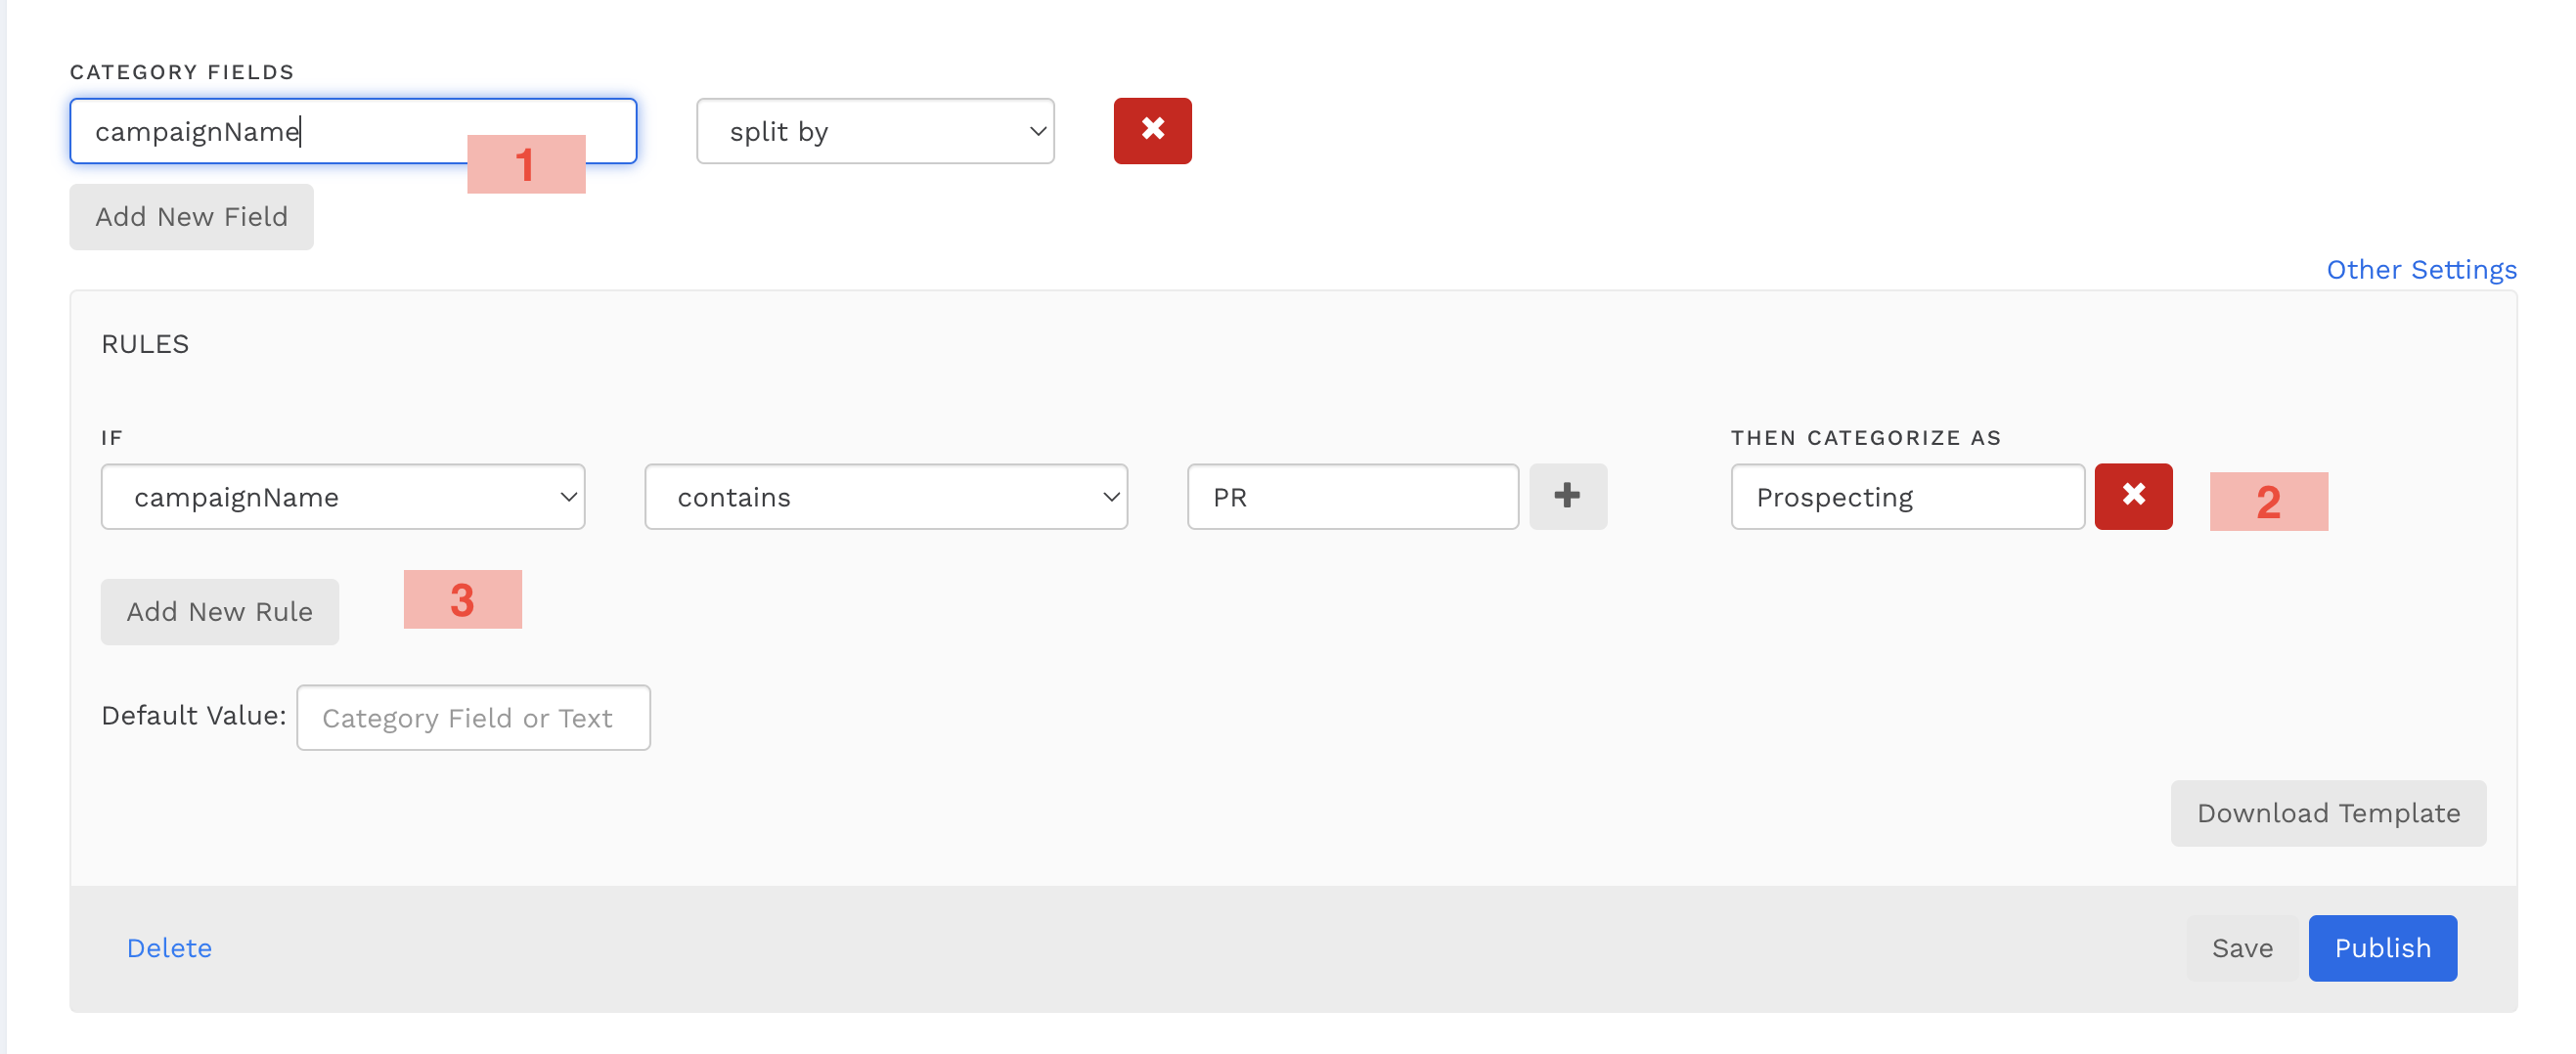This screenshot has height=1054, width=2576.
Task: Click the PR condition value field
Action: [x=1352, y=495]
